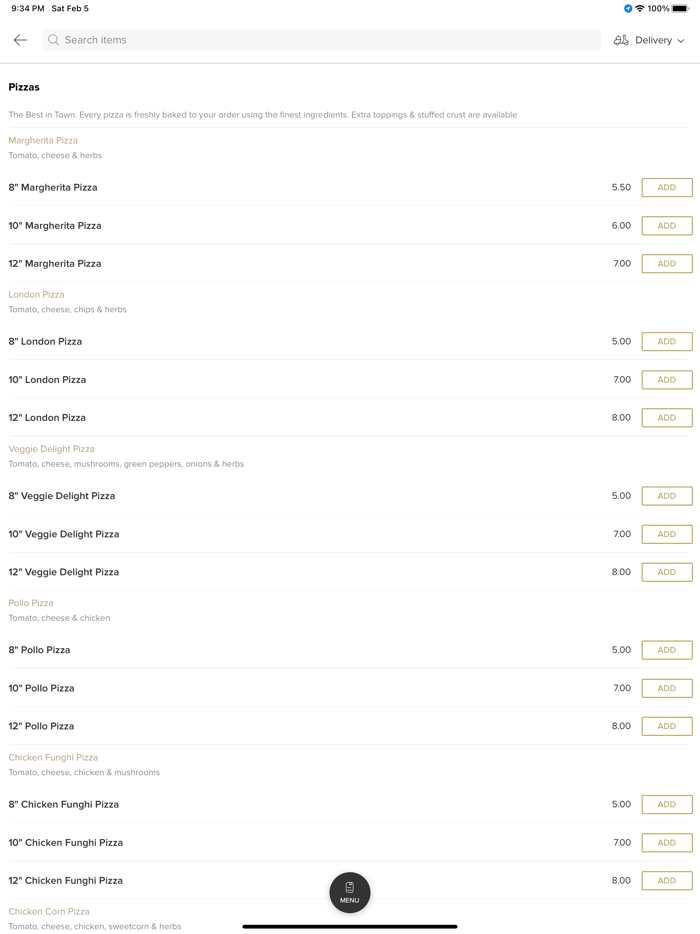Image resolution: width=700 pixels, height=934 pixels.
Task: Open the floating MENU button
Action: 350,892
